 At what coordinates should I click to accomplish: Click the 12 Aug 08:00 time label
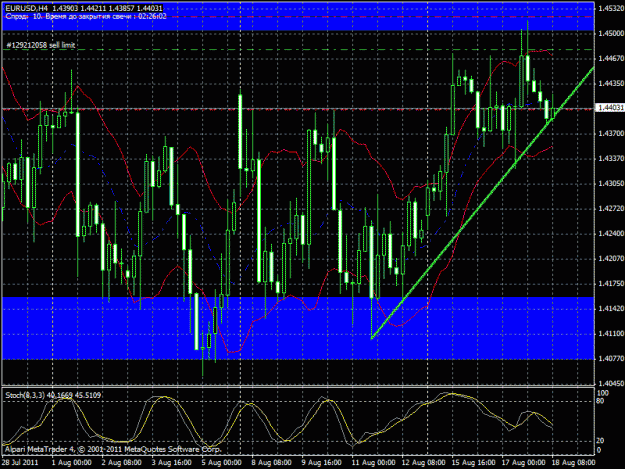point(423,462)
